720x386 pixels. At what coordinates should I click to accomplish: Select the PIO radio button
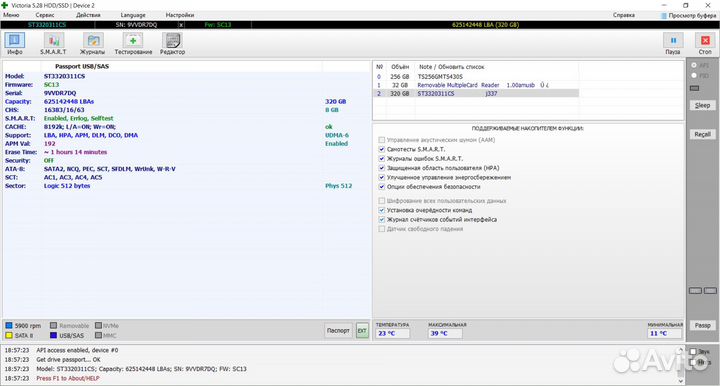[694, 75]
